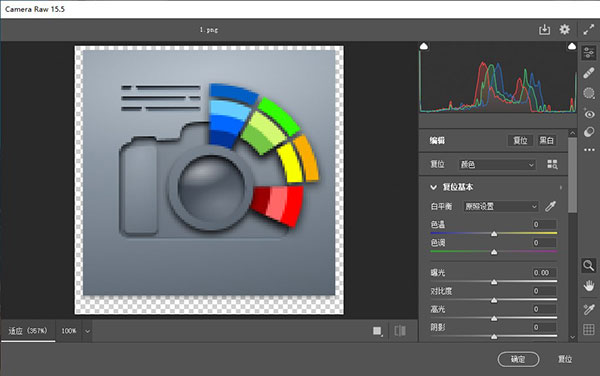Click the 对比度 value field
Viewport: 600px width, 376px height.
[x=545, y=291]
